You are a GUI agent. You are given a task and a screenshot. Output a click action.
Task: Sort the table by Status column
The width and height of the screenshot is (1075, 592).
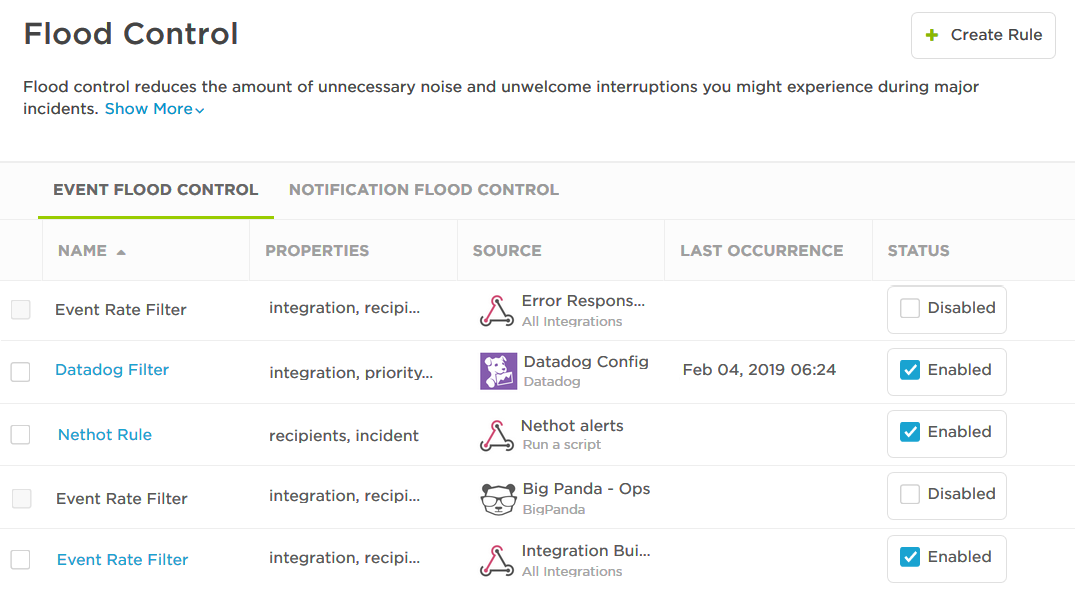coord(918,251)
